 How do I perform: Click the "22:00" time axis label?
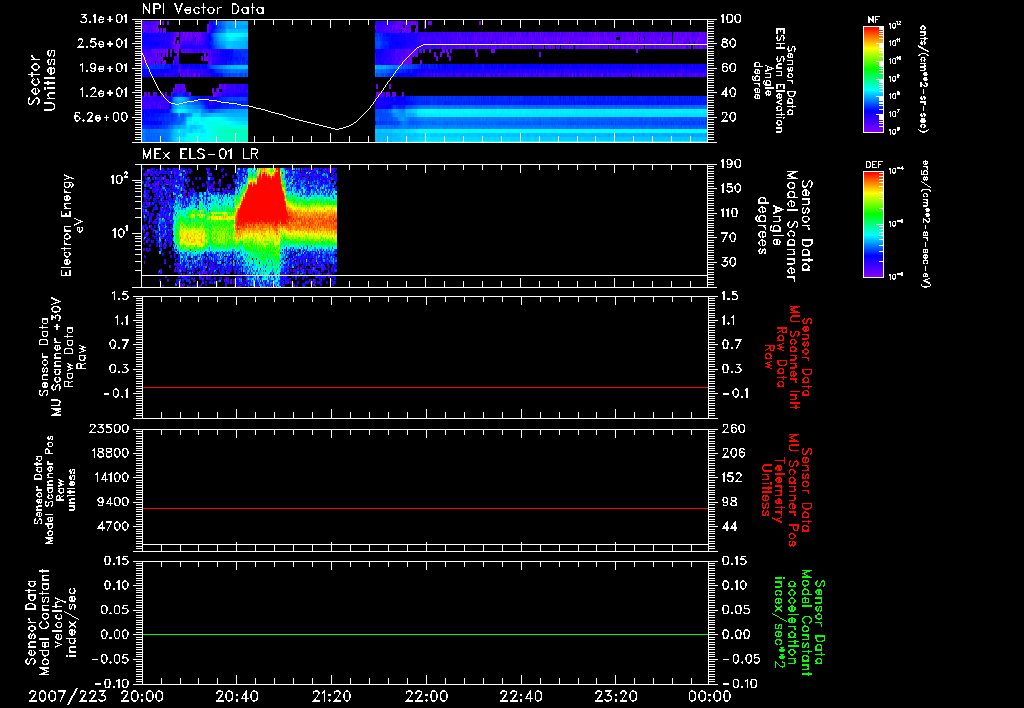coord(426,696)
